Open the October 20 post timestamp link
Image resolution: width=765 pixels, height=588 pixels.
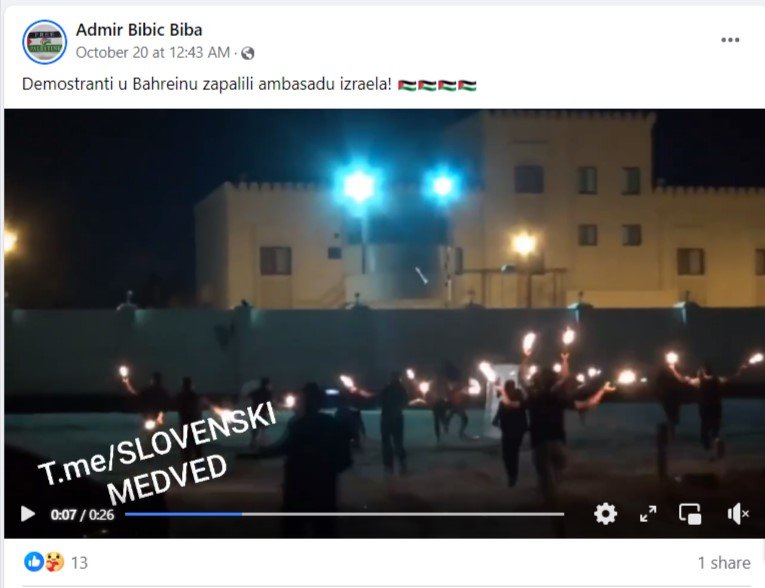(x=153, y=52)
